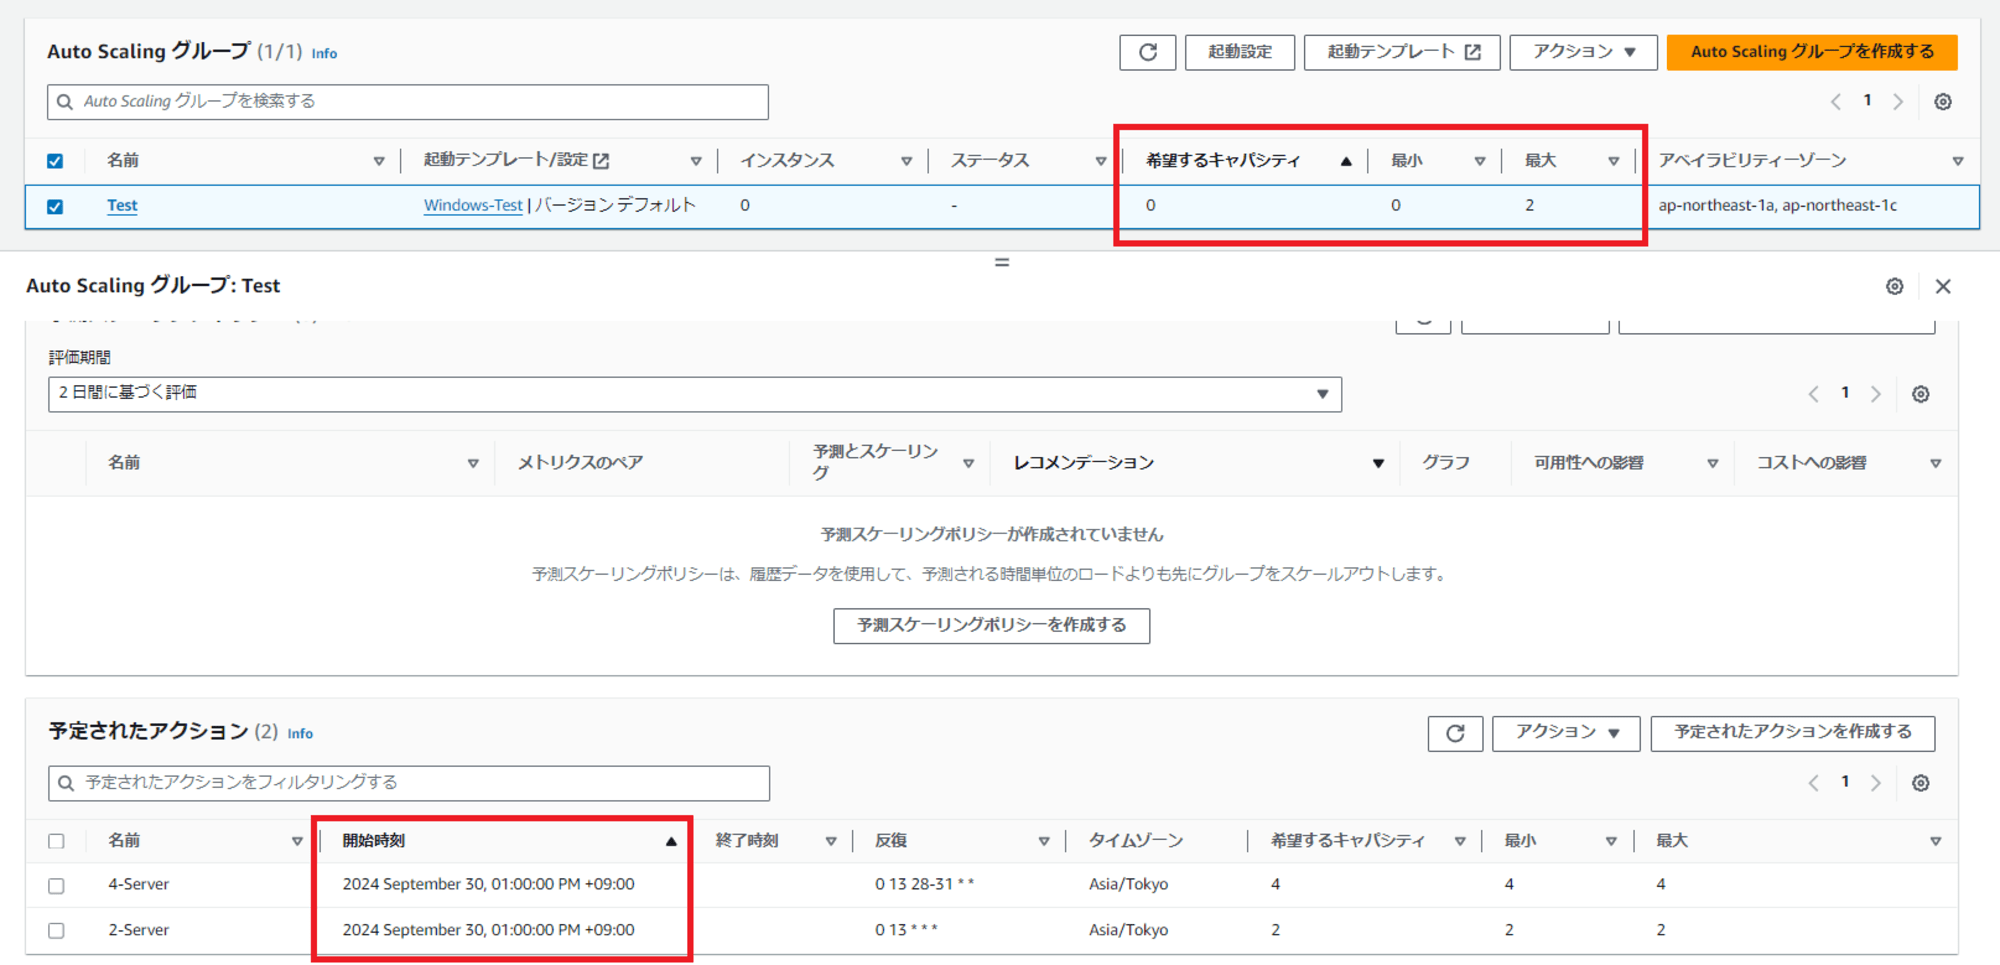The height and width of the screenshot is (965, 2000).
Task: Sort groups by 最小 column arrow
Action: [1479, 161]
